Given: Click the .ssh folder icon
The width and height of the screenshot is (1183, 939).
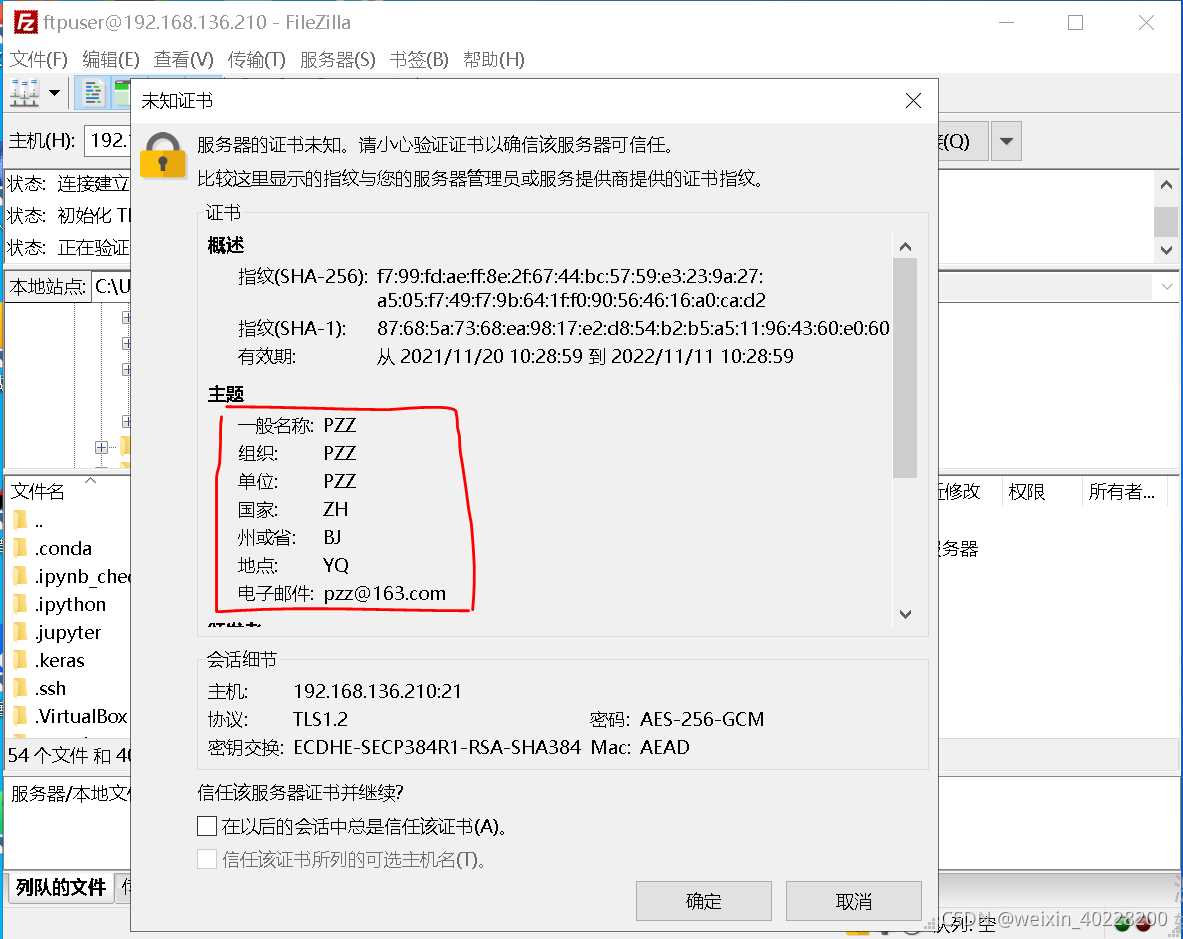Looking at the screenshot, I should coord(20,688).
